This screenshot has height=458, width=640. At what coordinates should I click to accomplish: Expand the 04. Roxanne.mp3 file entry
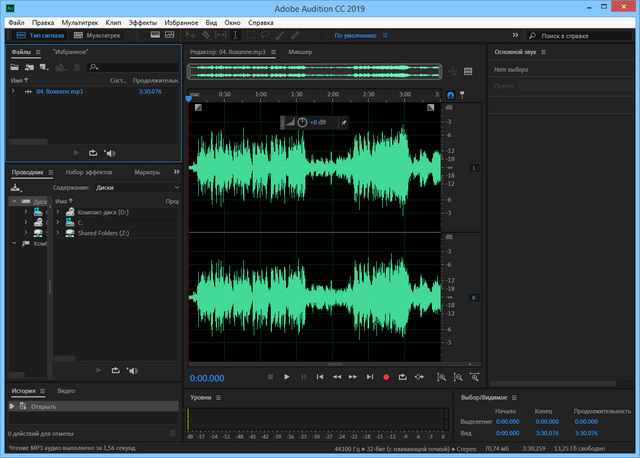[13, 91]
